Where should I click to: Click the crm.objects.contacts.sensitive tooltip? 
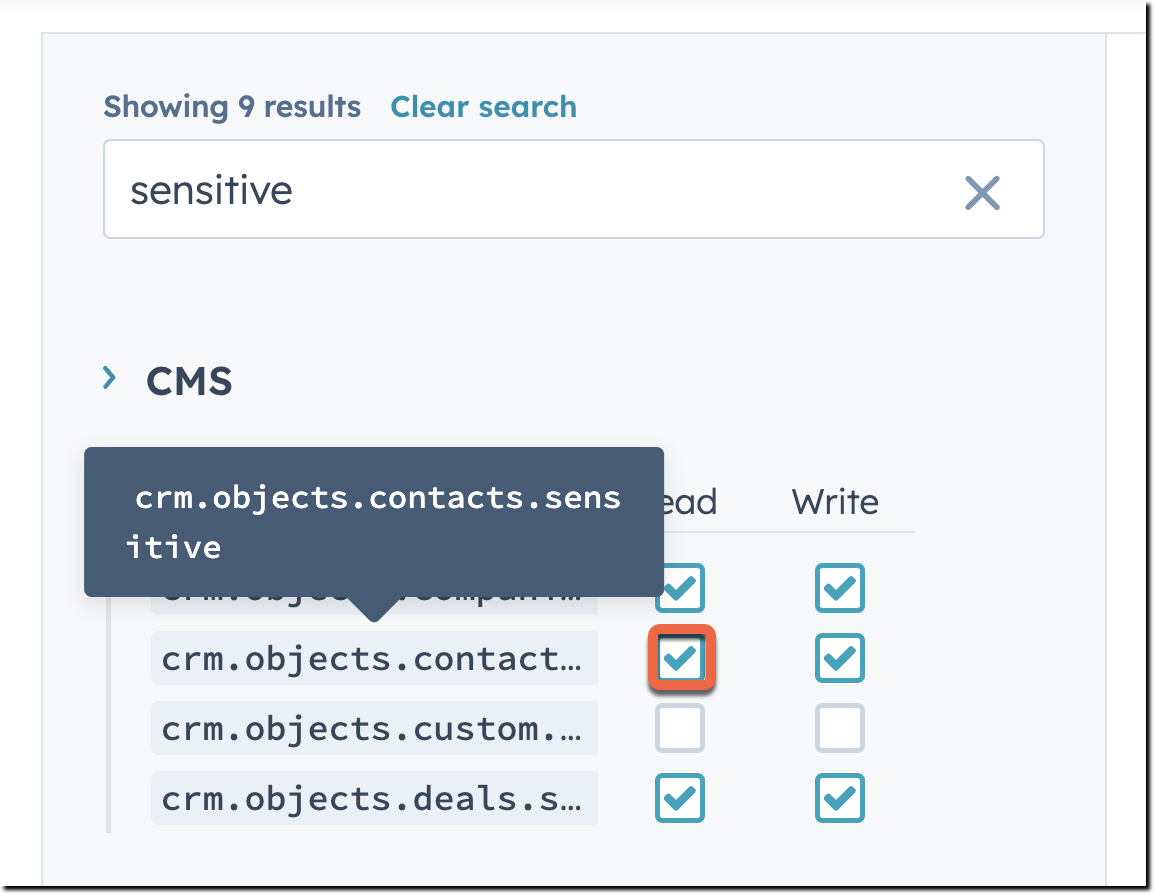tap(373, 521)
